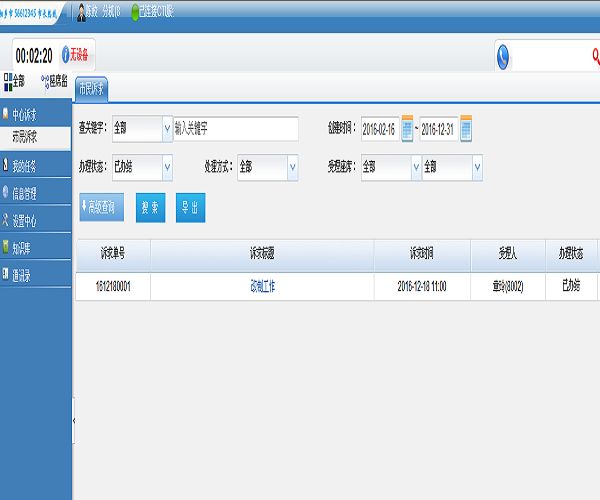Screen dimensions: 600x500
Task: Click the 无设备 device status icon
Action: 67,55
